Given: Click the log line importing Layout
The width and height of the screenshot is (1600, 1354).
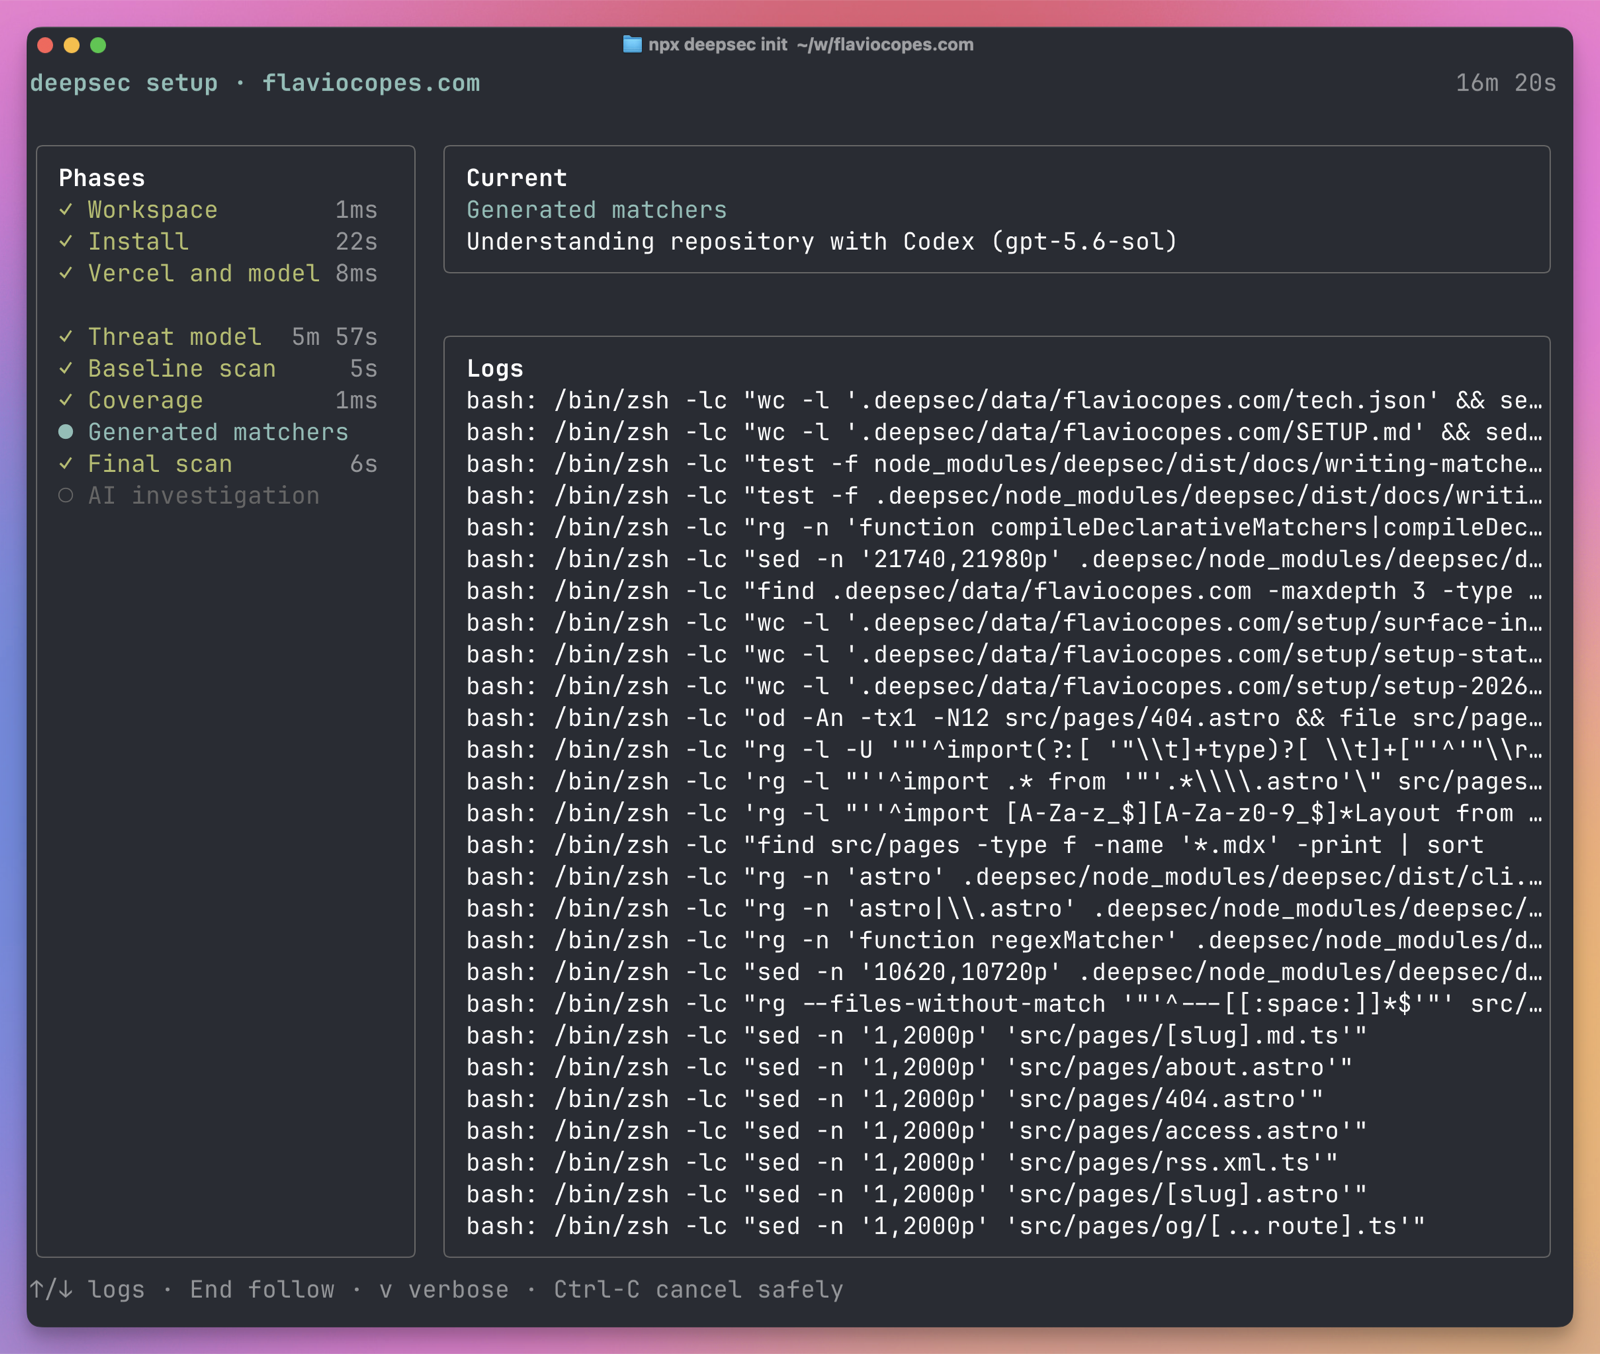Looking at the screenshot, I should click(1004, 814).
